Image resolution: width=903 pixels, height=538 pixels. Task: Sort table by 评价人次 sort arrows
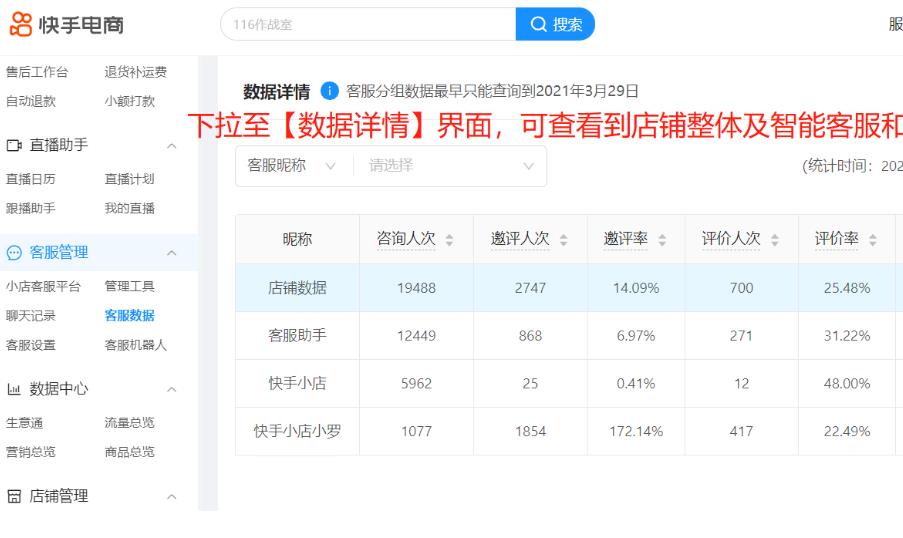775,240
